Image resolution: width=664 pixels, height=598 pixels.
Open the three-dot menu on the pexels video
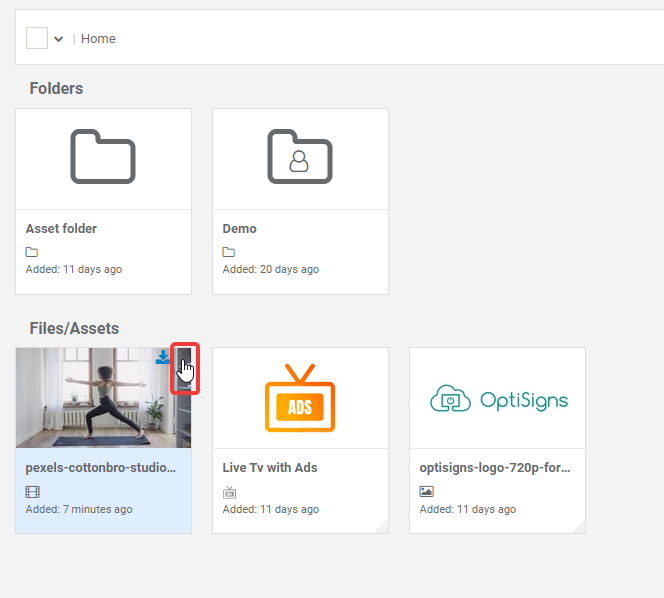(x=184, y=367)
